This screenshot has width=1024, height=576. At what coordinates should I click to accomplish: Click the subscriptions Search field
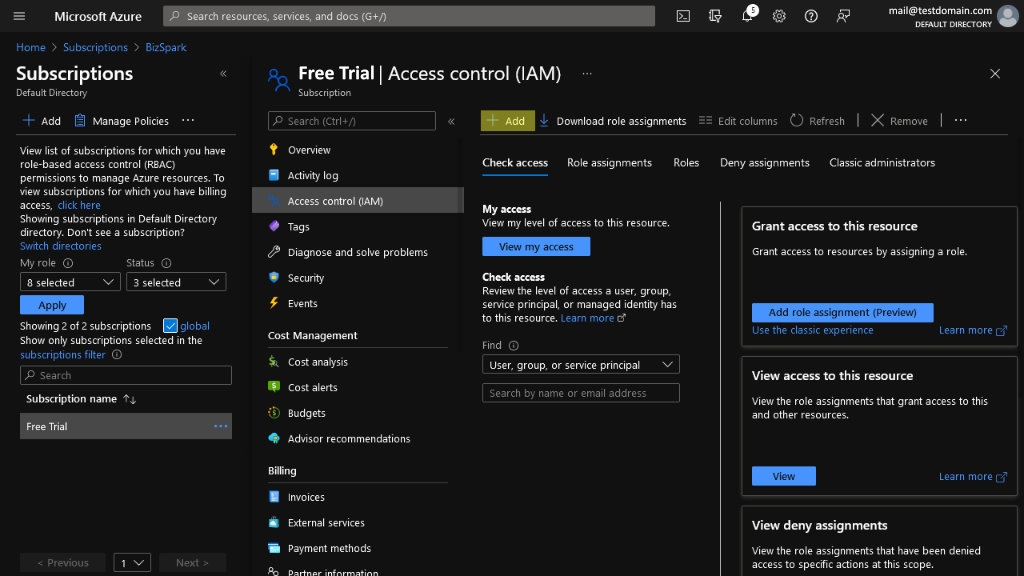126,376
